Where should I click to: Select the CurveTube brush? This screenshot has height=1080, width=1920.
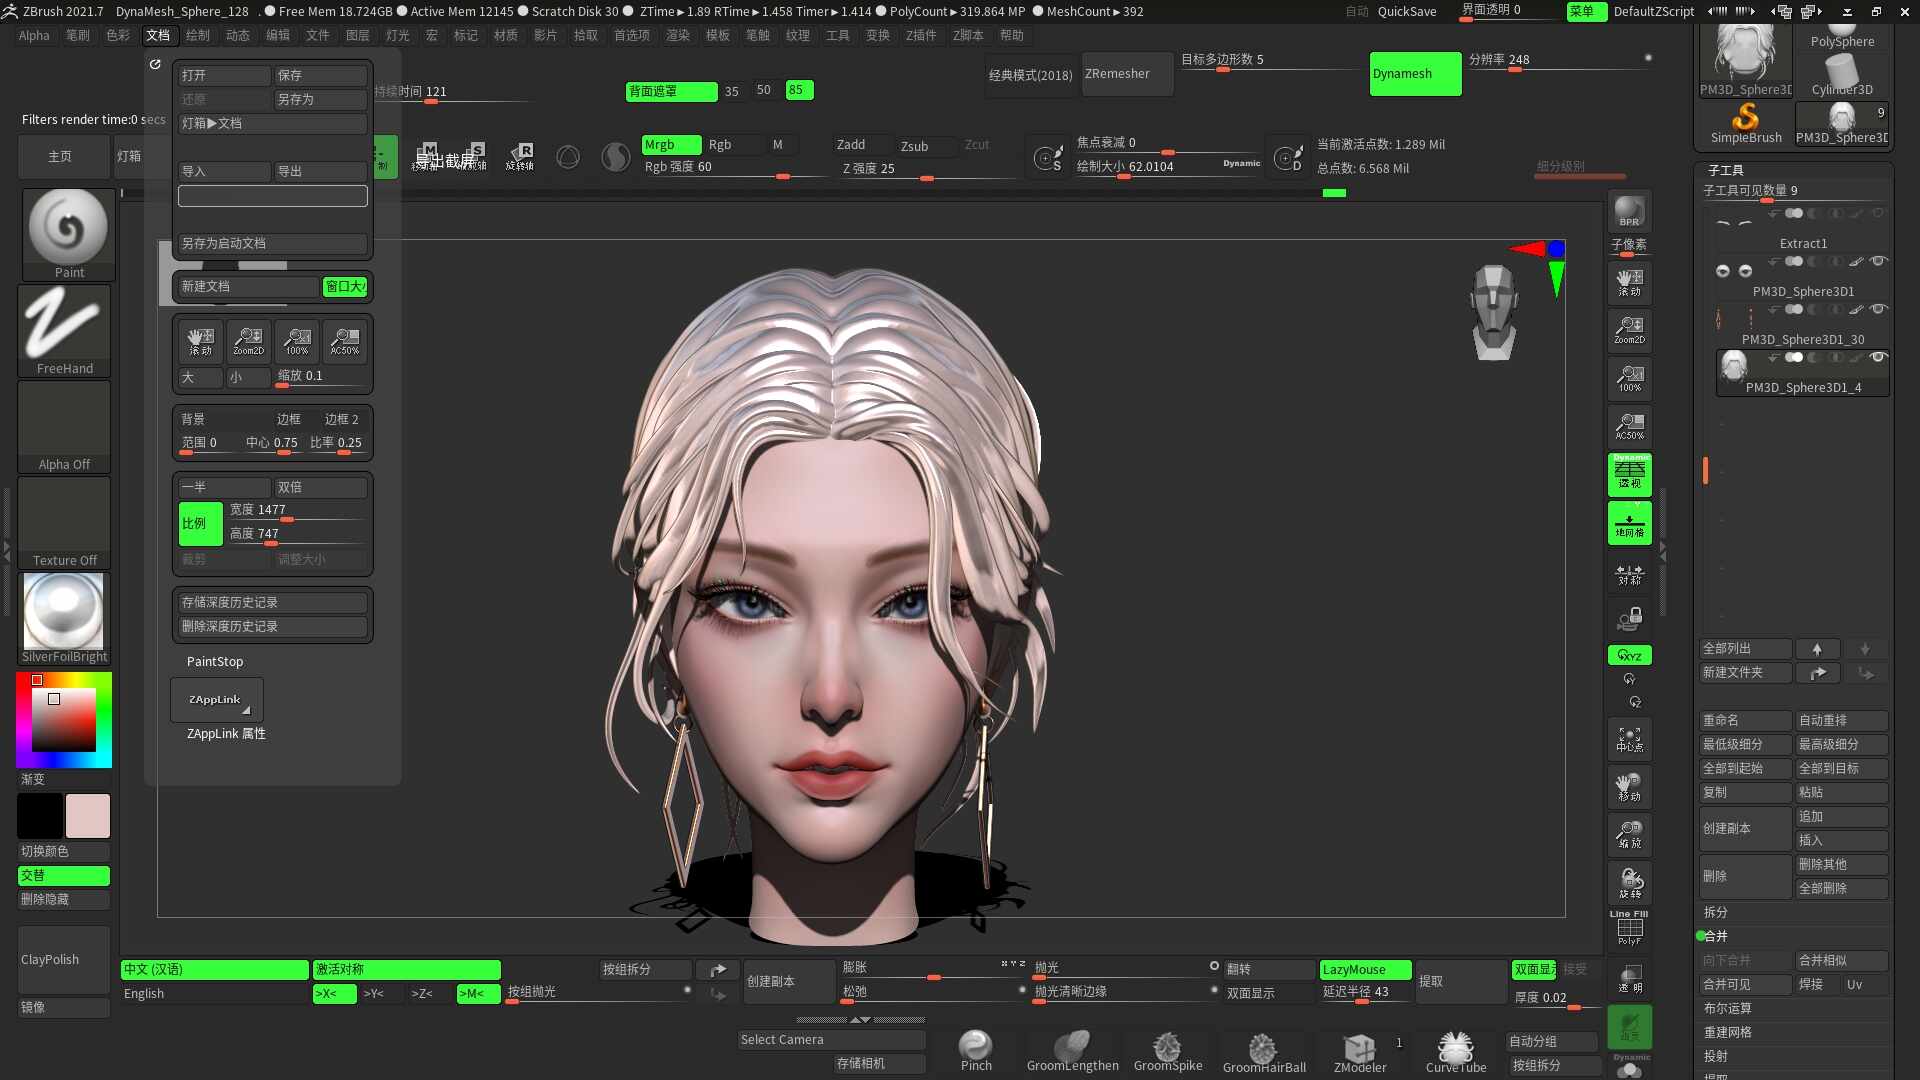coord(1456,1052)
